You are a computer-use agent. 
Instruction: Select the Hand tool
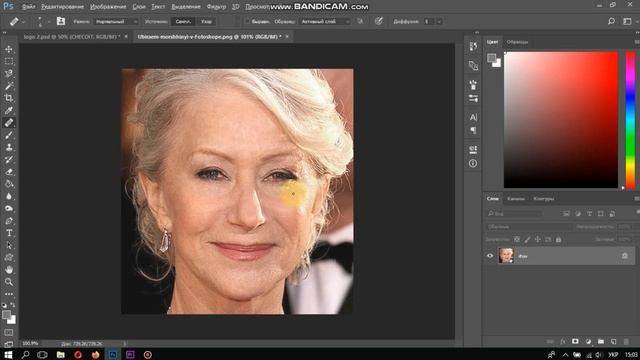pyautogui.click(x=9, y=270)
